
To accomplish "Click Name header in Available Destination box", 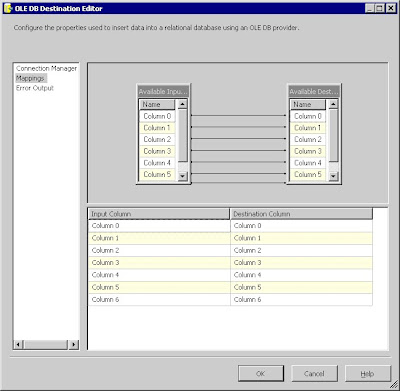I will point(307,104).
